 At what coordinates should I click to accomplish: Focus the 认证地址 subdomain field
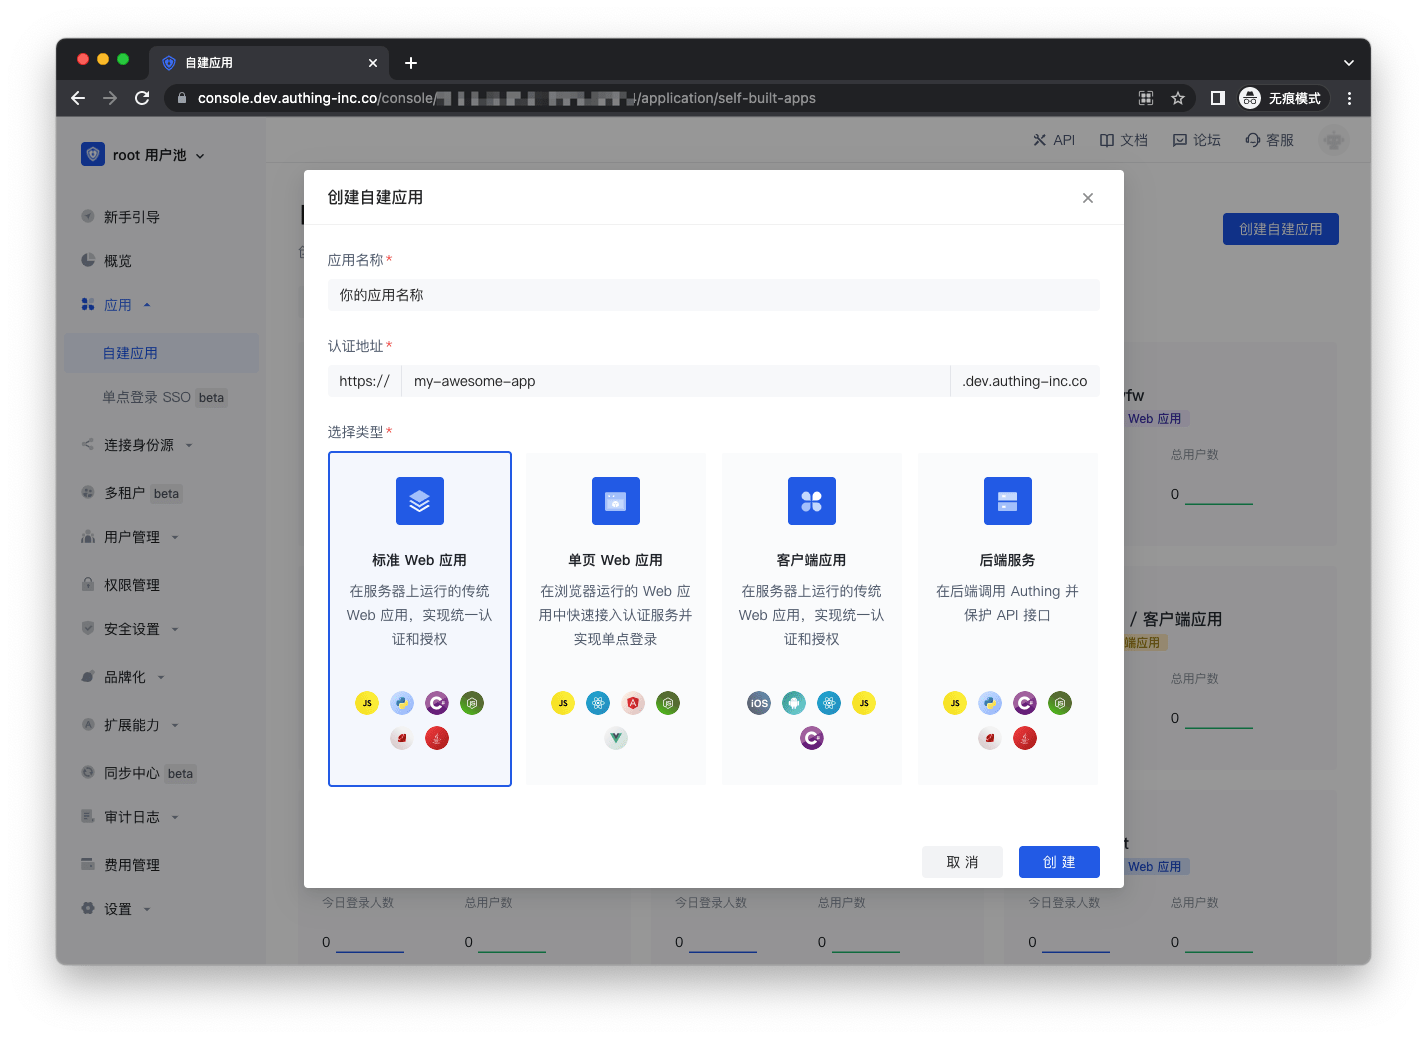[x=675, y=381]
